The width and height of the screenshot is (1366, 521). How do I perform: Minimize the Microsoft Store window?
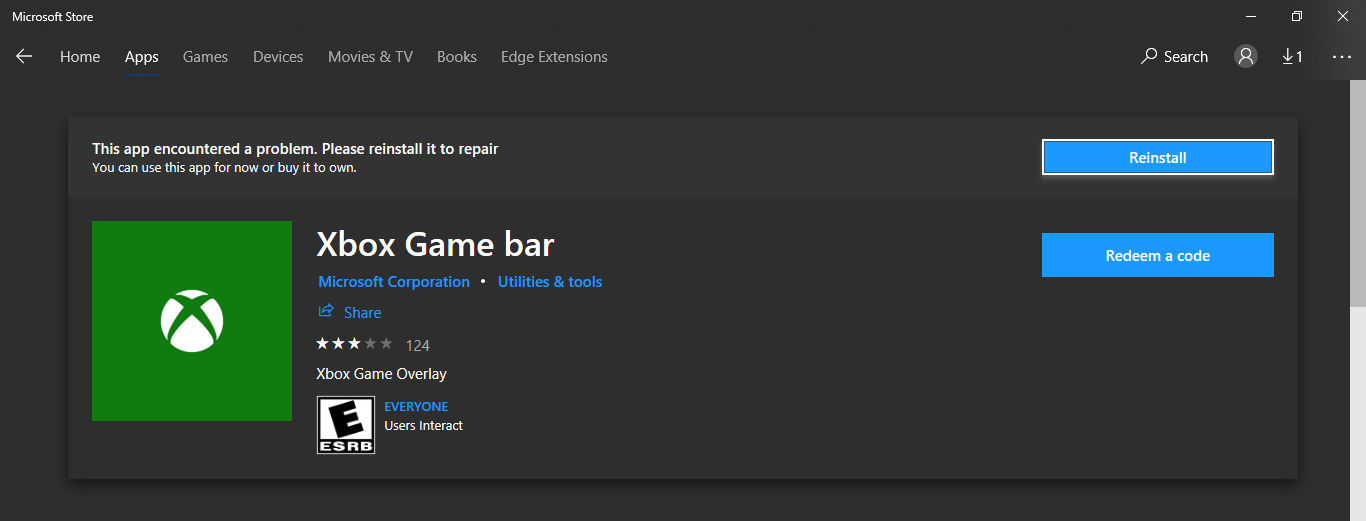tap(1251, 16)
